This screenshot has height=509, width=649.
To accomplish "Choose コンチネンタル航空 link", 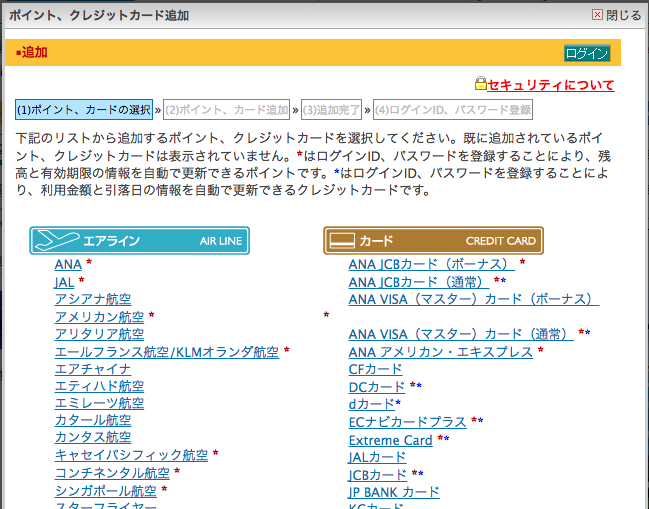I will tap(112, 473).
